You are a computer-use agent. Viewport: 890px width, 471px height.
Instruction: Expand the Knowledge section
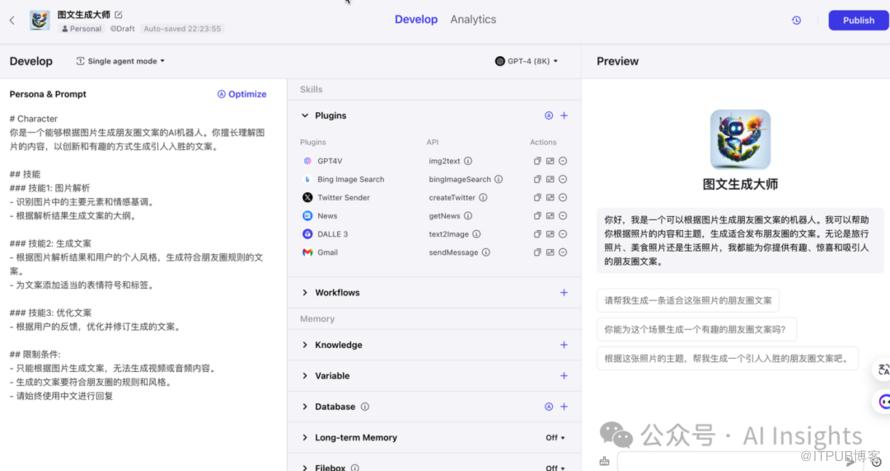305,345
